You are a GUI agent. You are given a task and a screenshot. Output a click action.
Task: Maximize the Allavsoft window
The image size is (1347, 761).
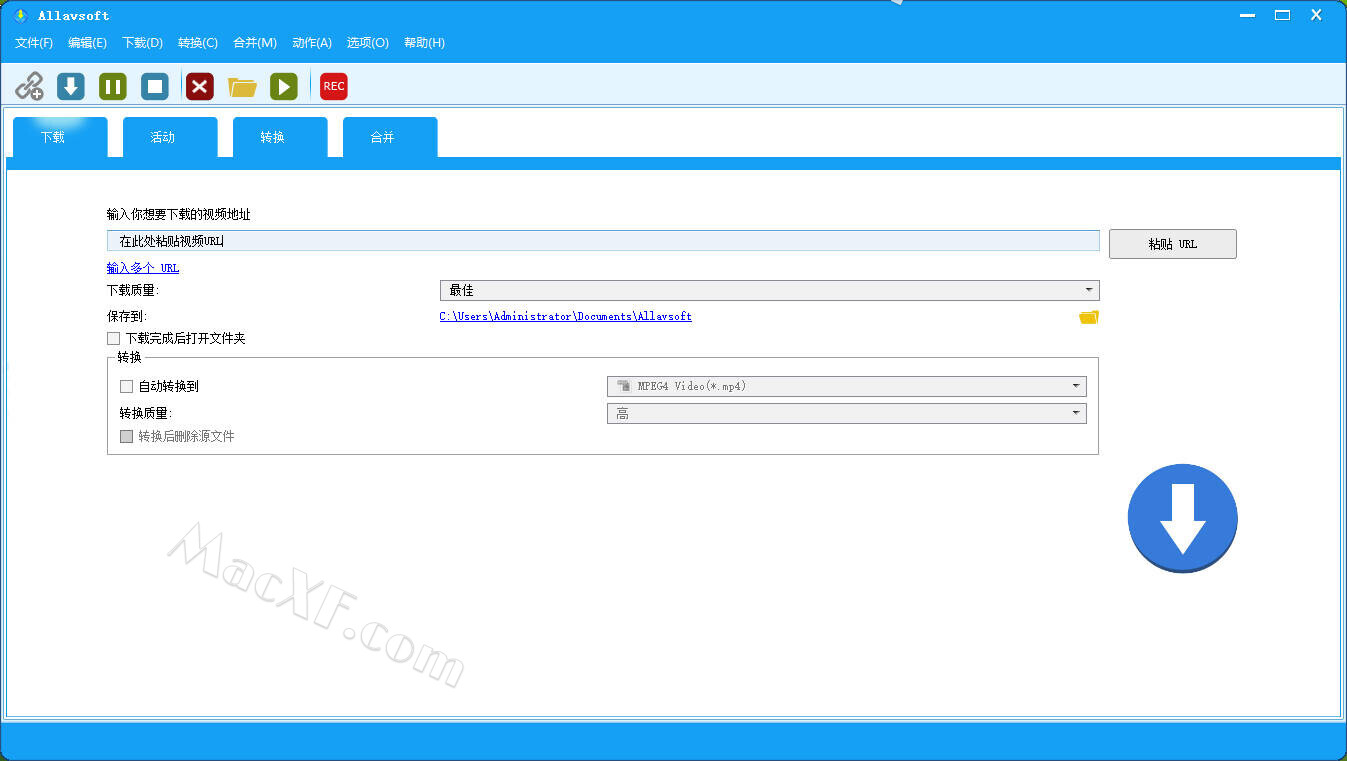pos(1282,15)
